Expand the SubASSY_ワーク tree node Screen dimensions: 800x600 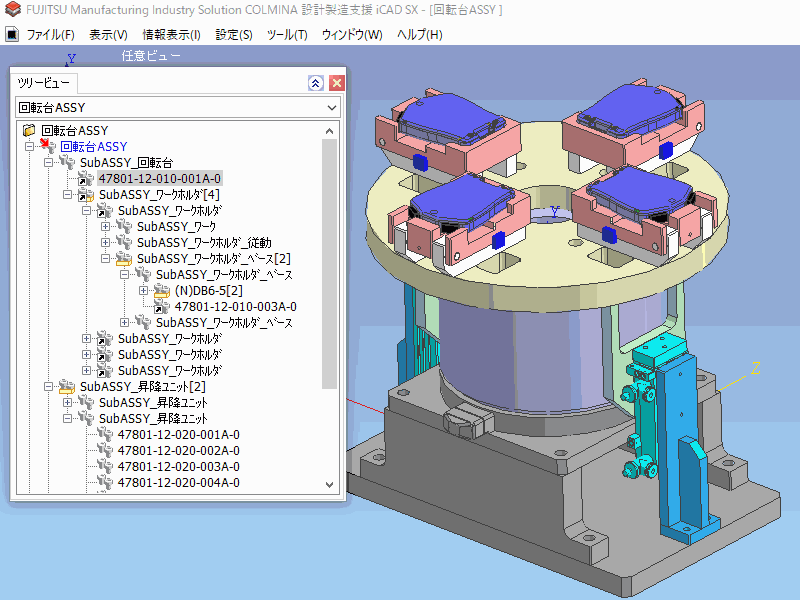pos(106,227)
